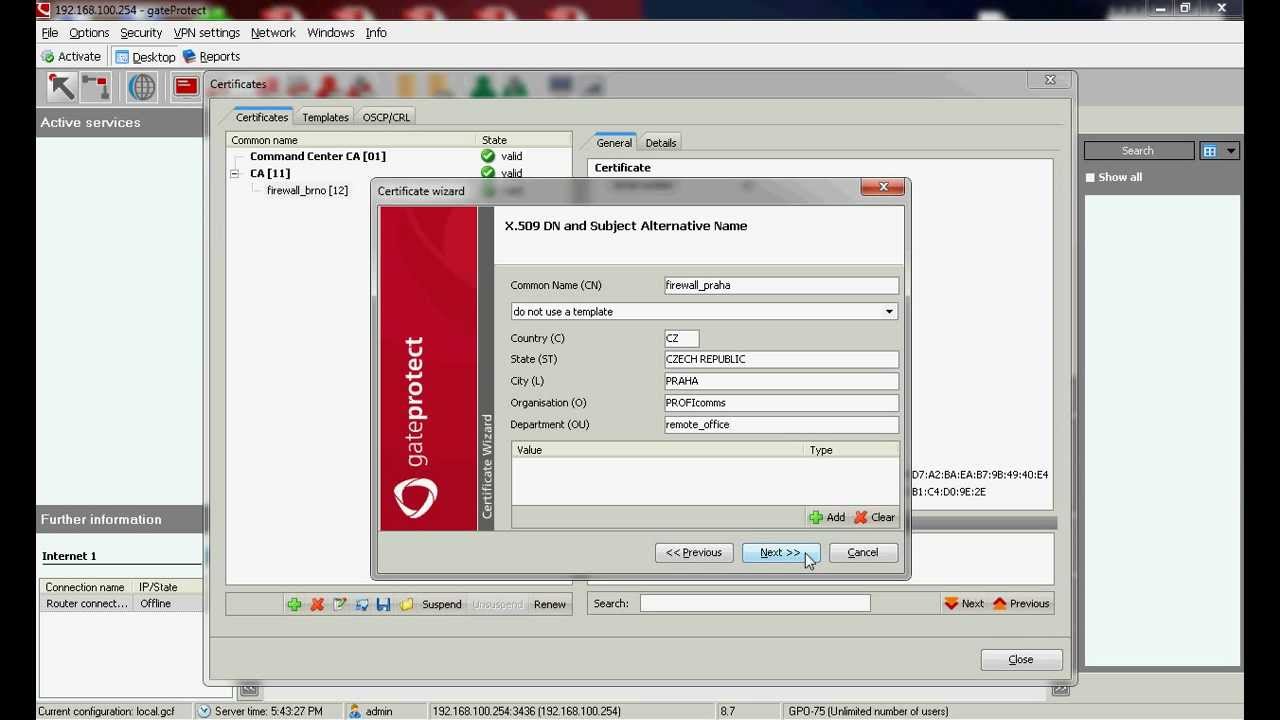Click the Router connect… row
This screenshot has height=720, width=1280.
click(x=121, y=604)
